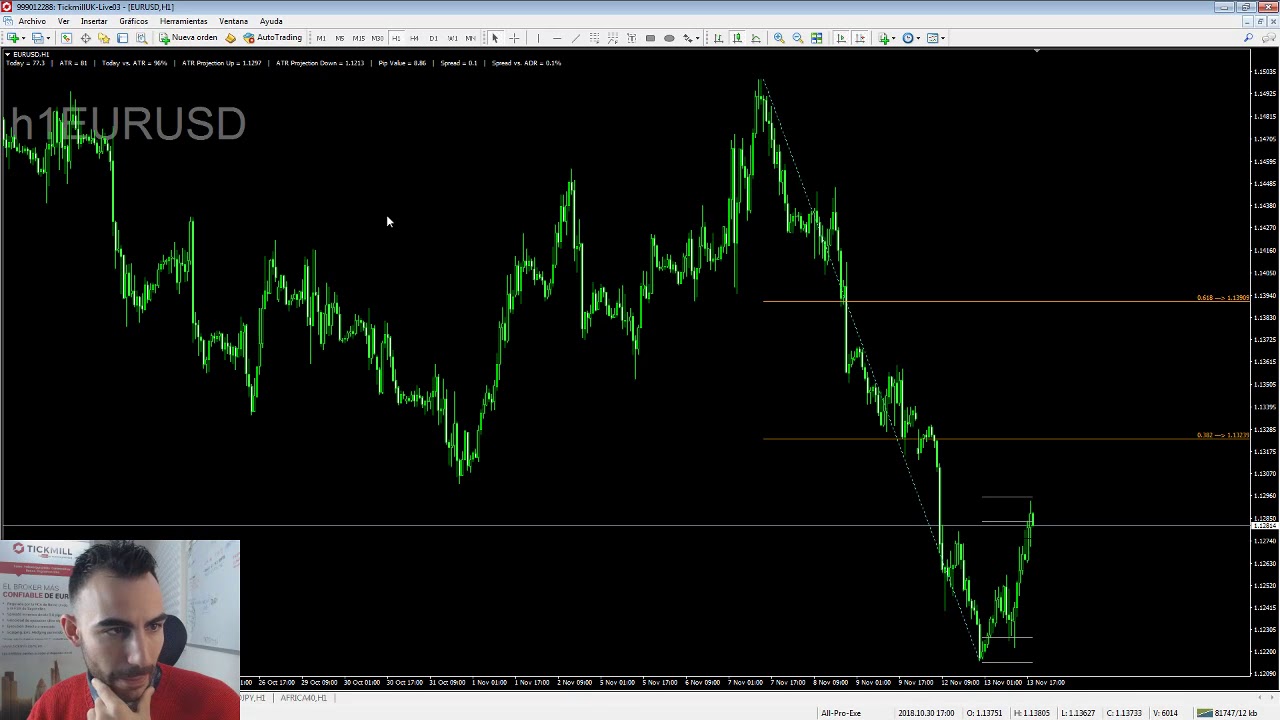Viewport: 1280px width, 720px height.
Task: Toggle the Data Window icon
Action: pos(86,38)
